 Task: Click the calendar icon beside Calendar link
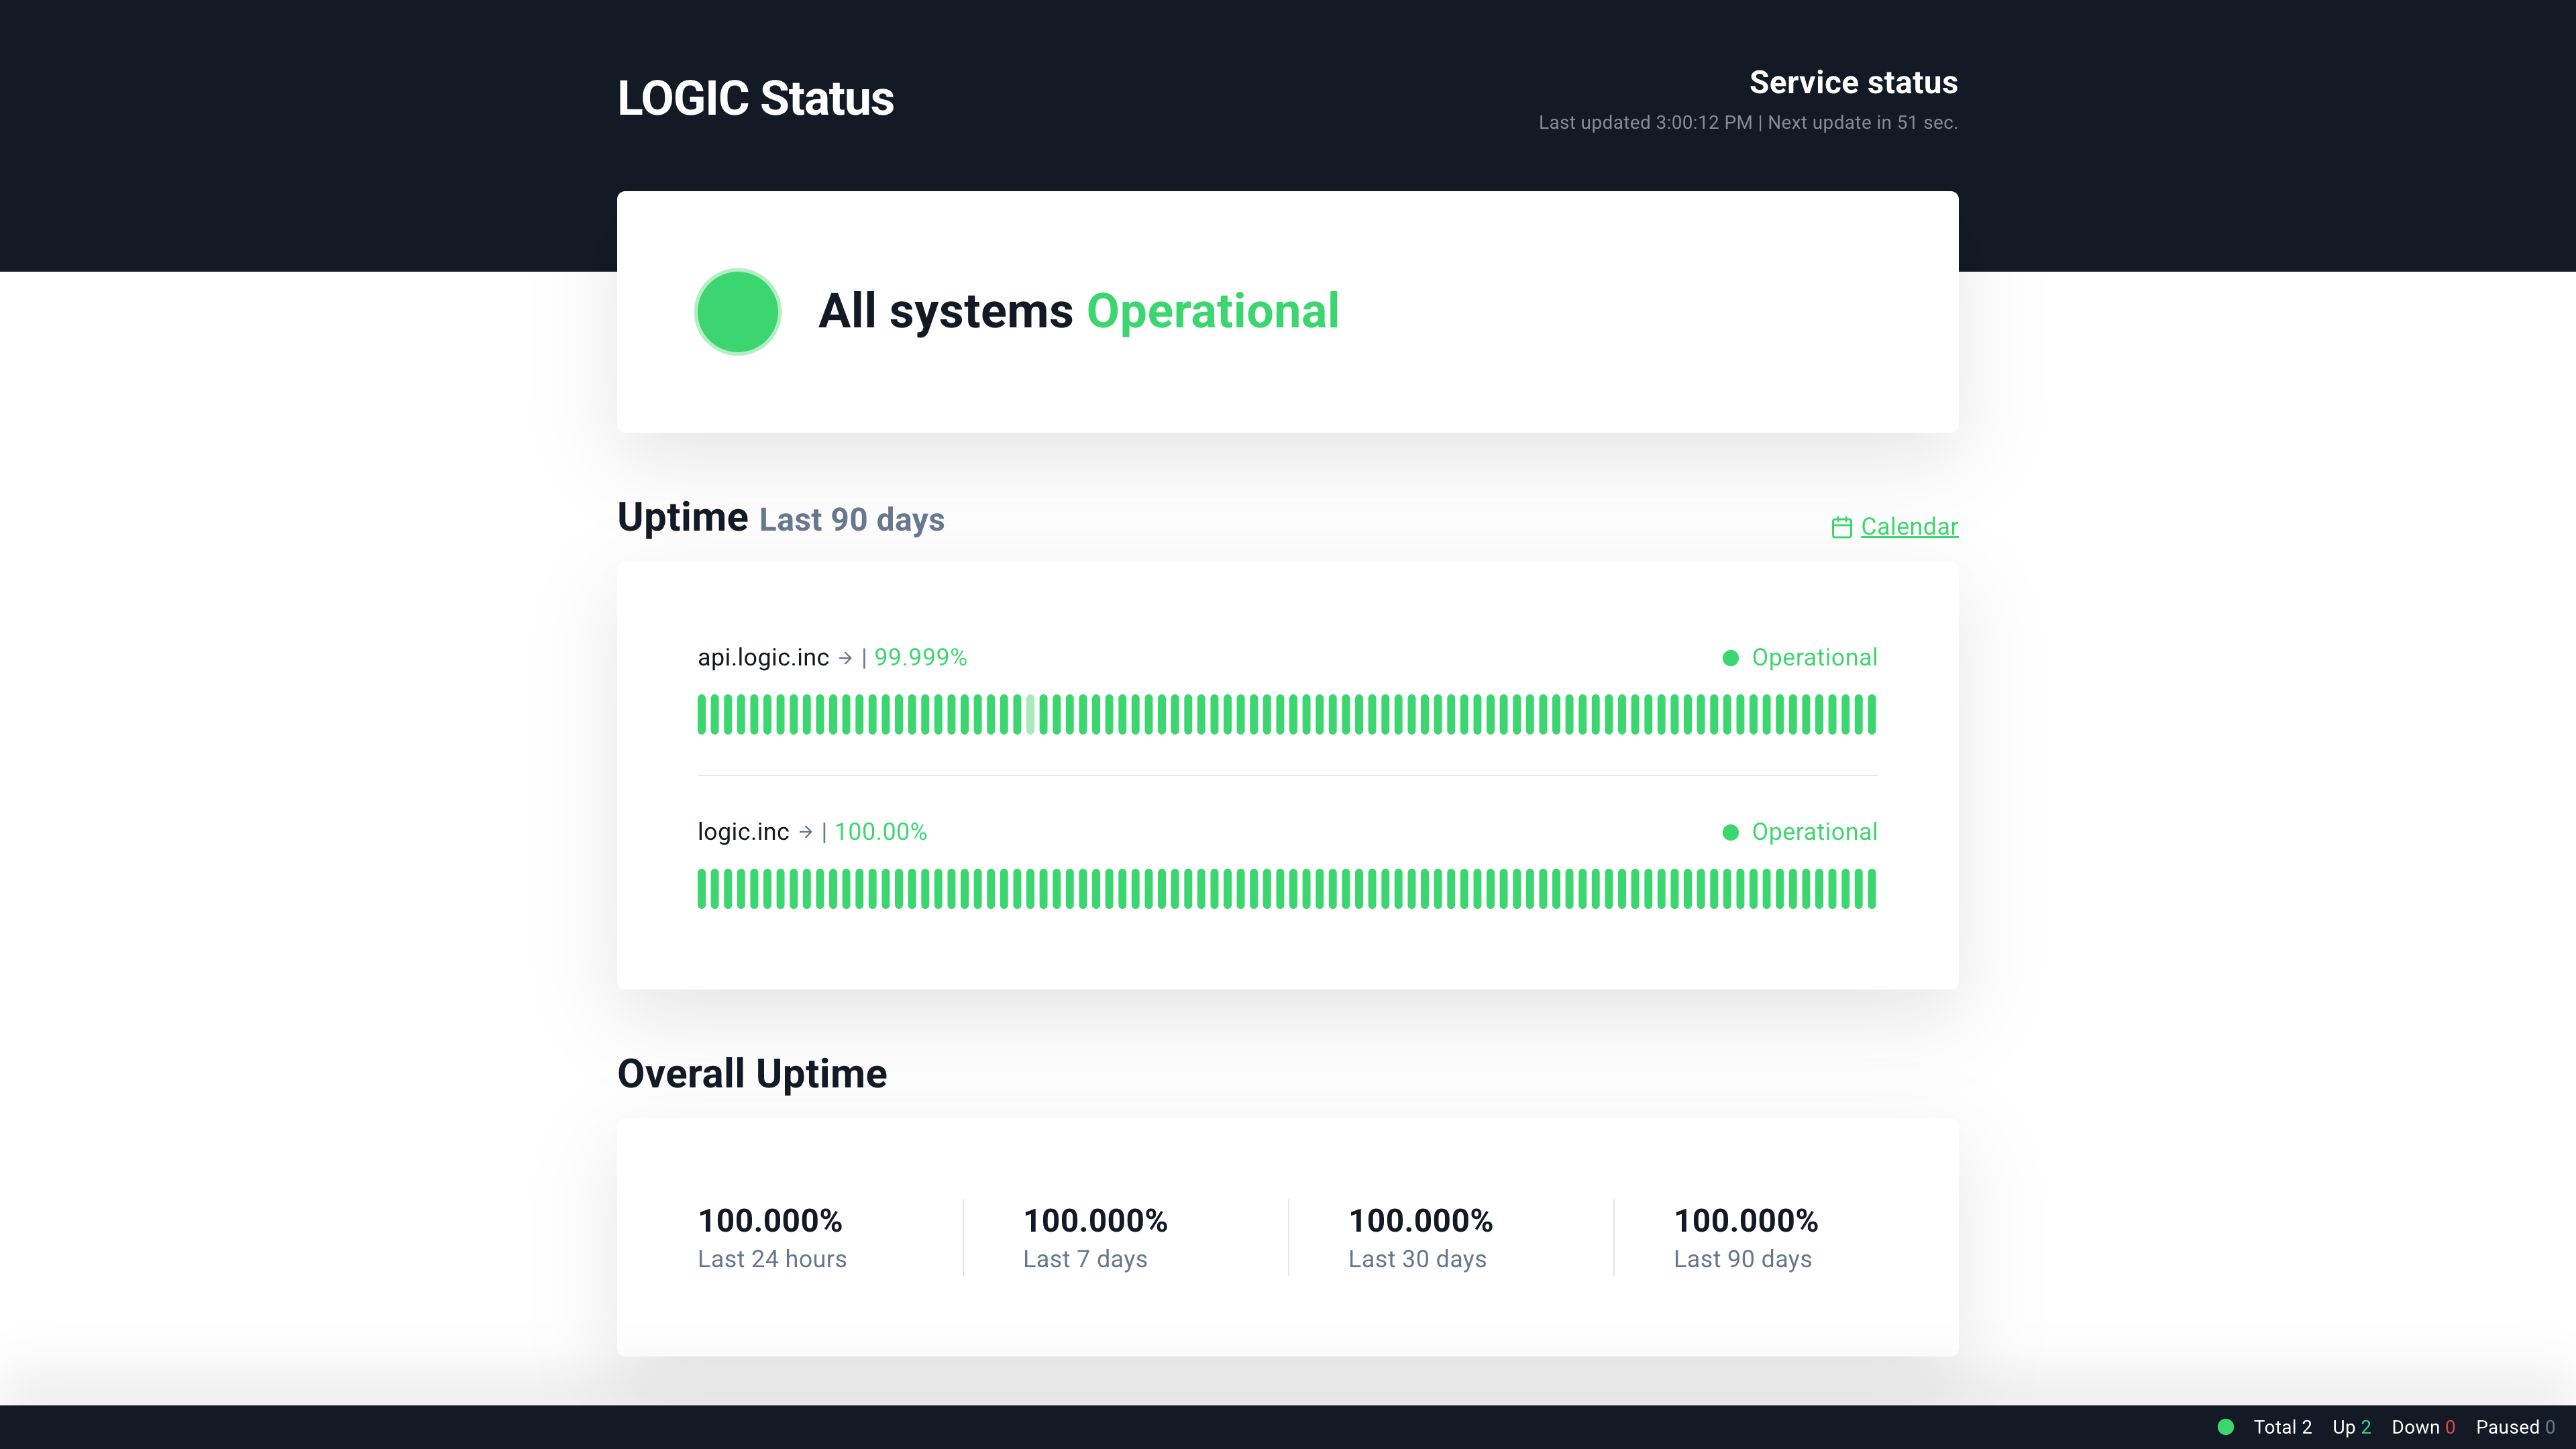point(1841,527)
